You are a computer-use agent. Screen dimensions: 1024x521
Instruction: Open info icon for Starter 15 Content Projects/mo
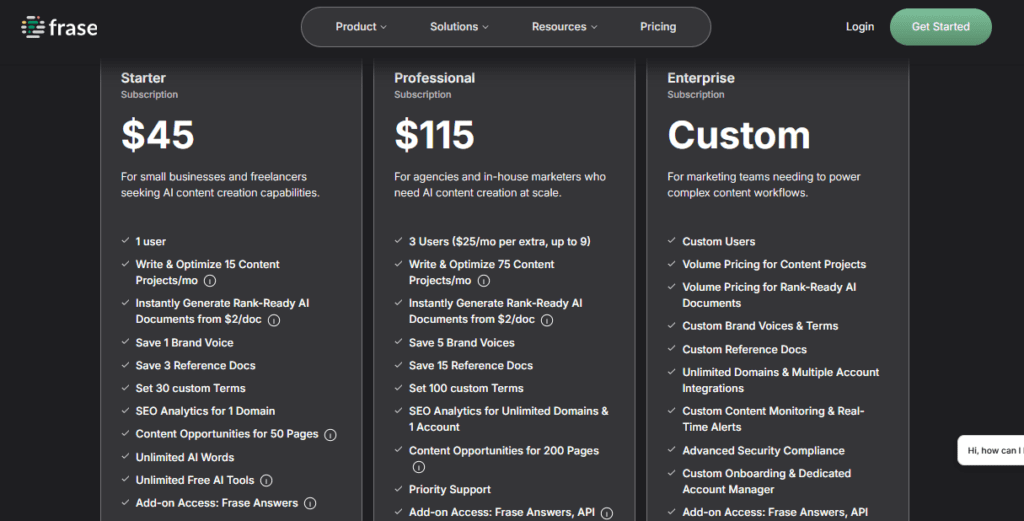pyautogui.click(x=210, y=282)
